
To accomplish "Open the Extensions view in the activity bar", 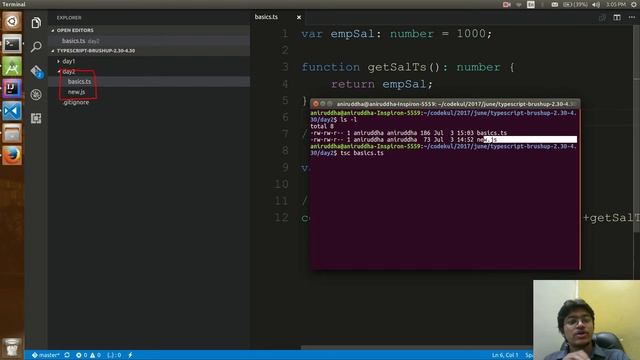I will point(36,118).
